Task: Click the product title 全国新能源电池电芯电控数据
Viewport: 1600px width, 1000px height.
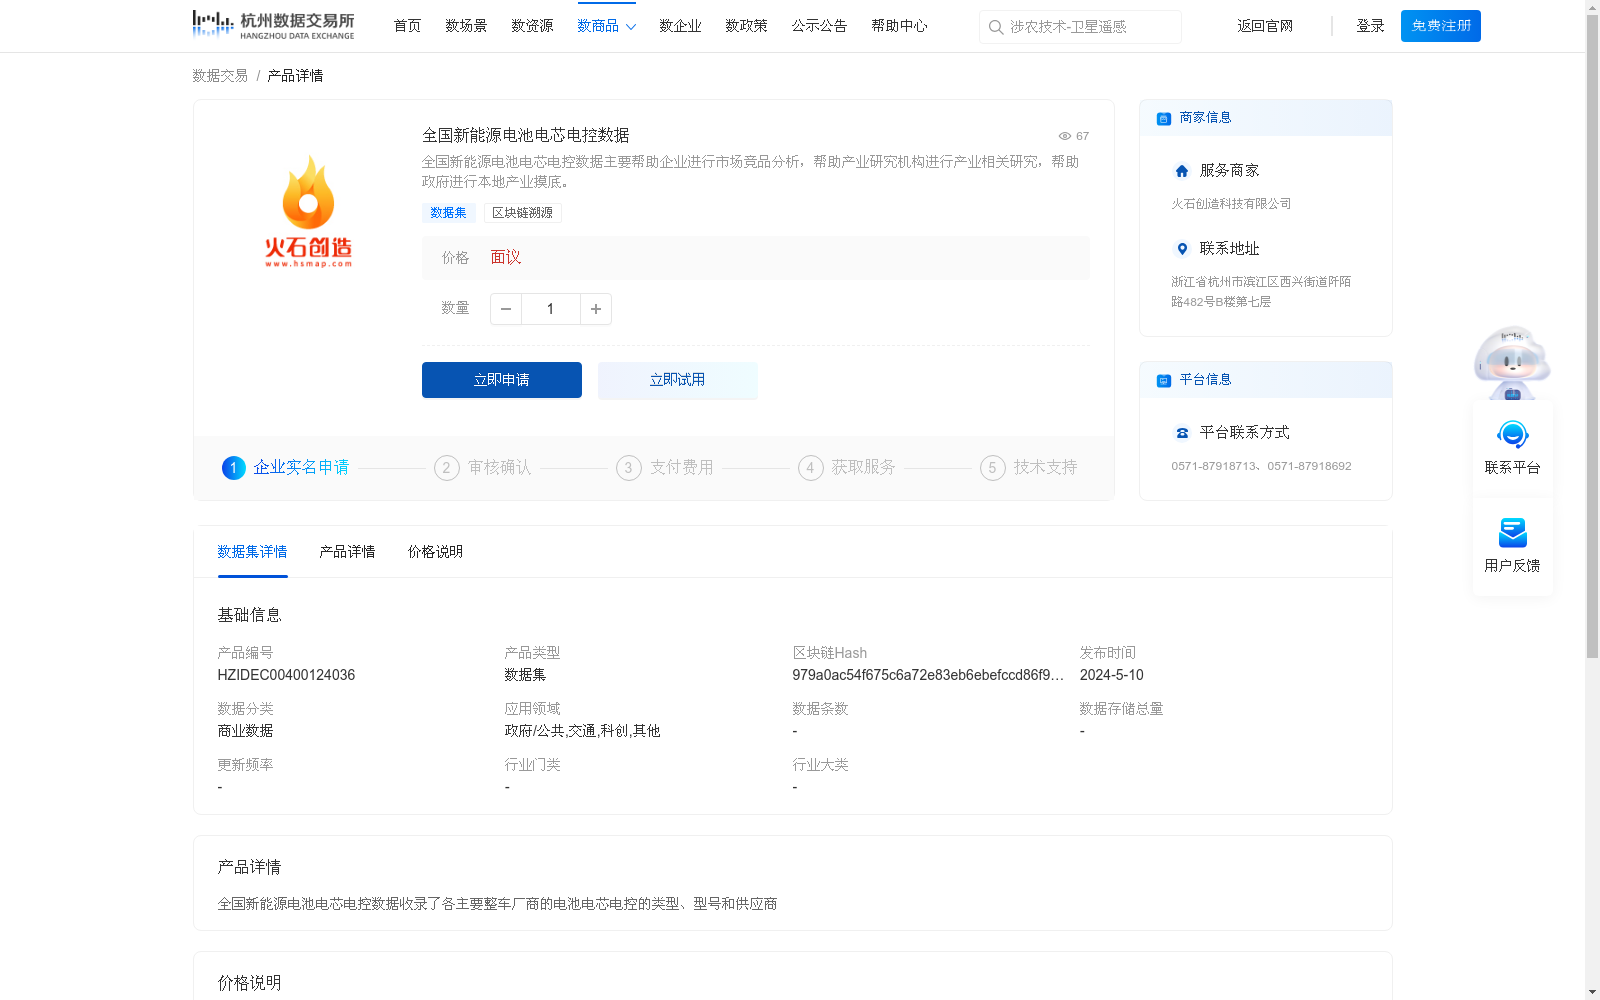Action: 526,135
